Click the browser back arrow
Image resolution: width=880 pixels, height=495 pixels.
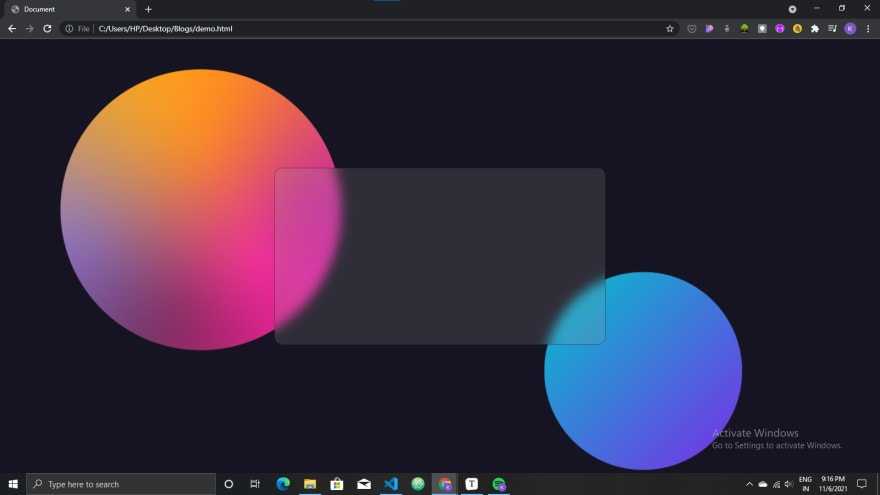click(12, 29)
